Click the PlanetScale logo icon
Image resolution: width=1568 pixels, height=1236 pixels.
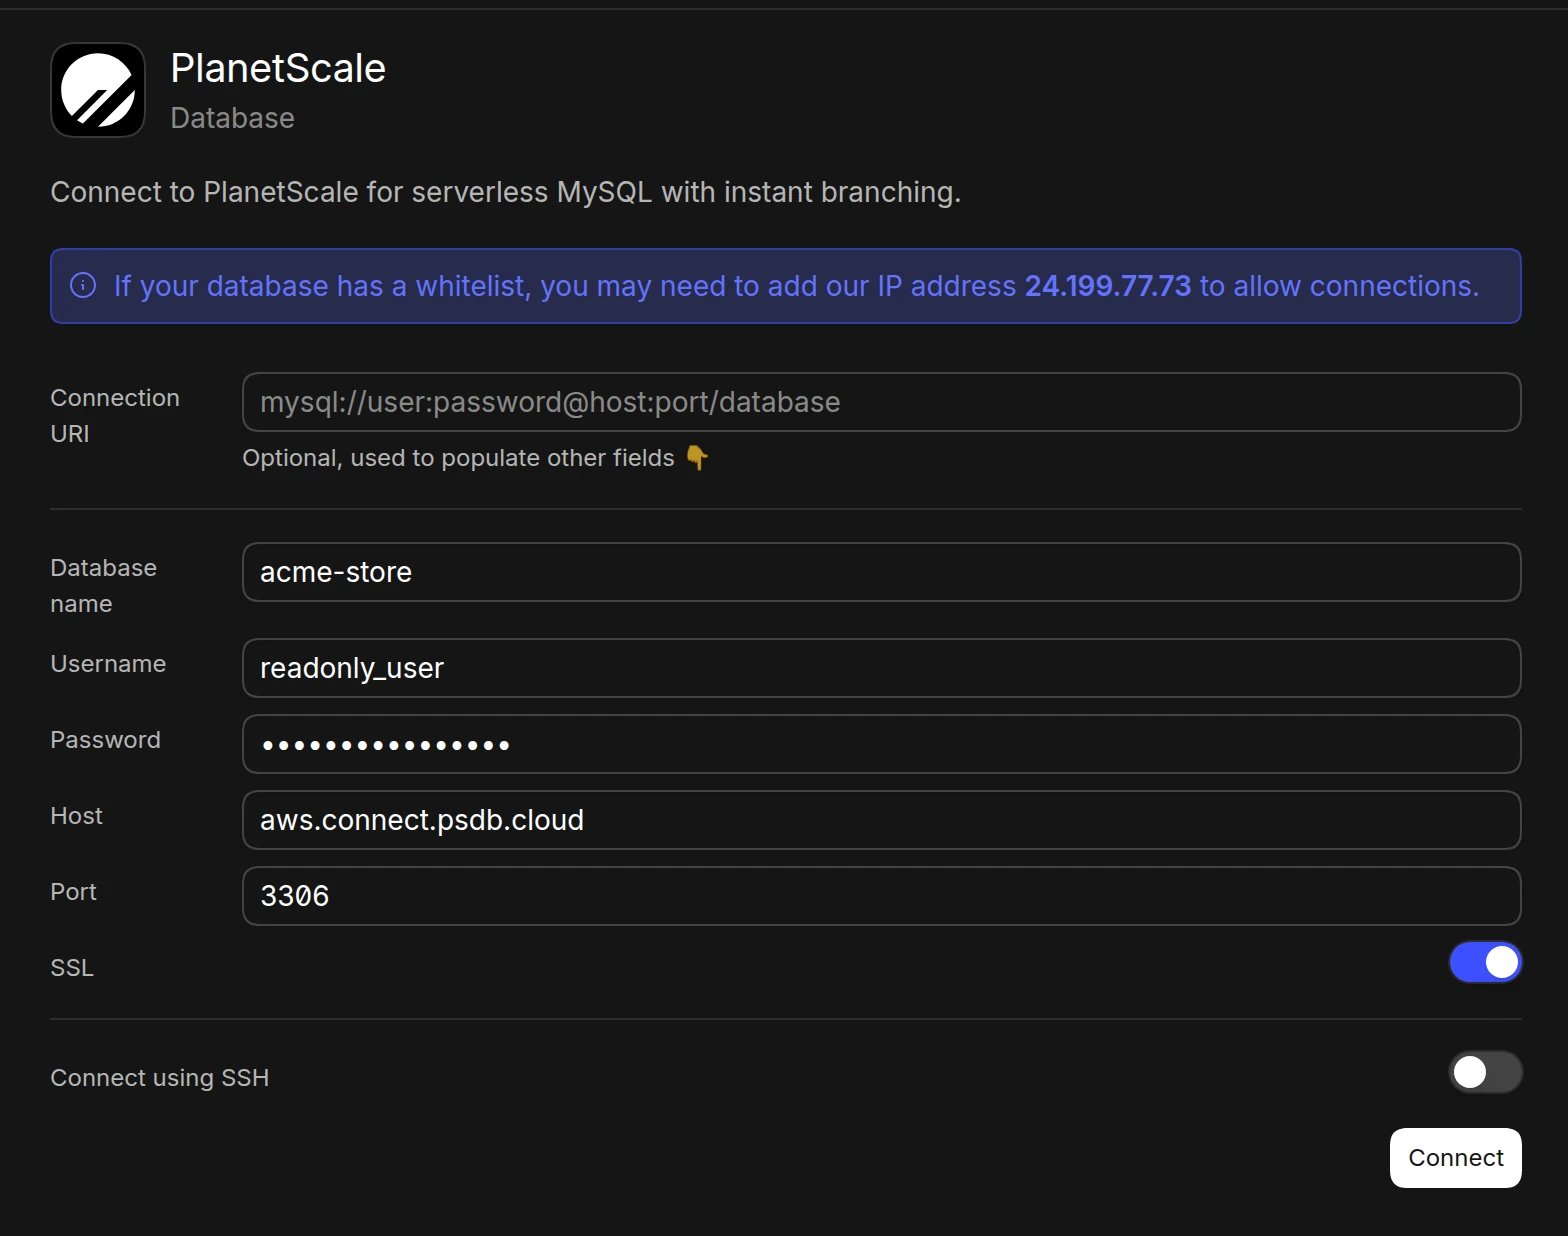point(98,90)
